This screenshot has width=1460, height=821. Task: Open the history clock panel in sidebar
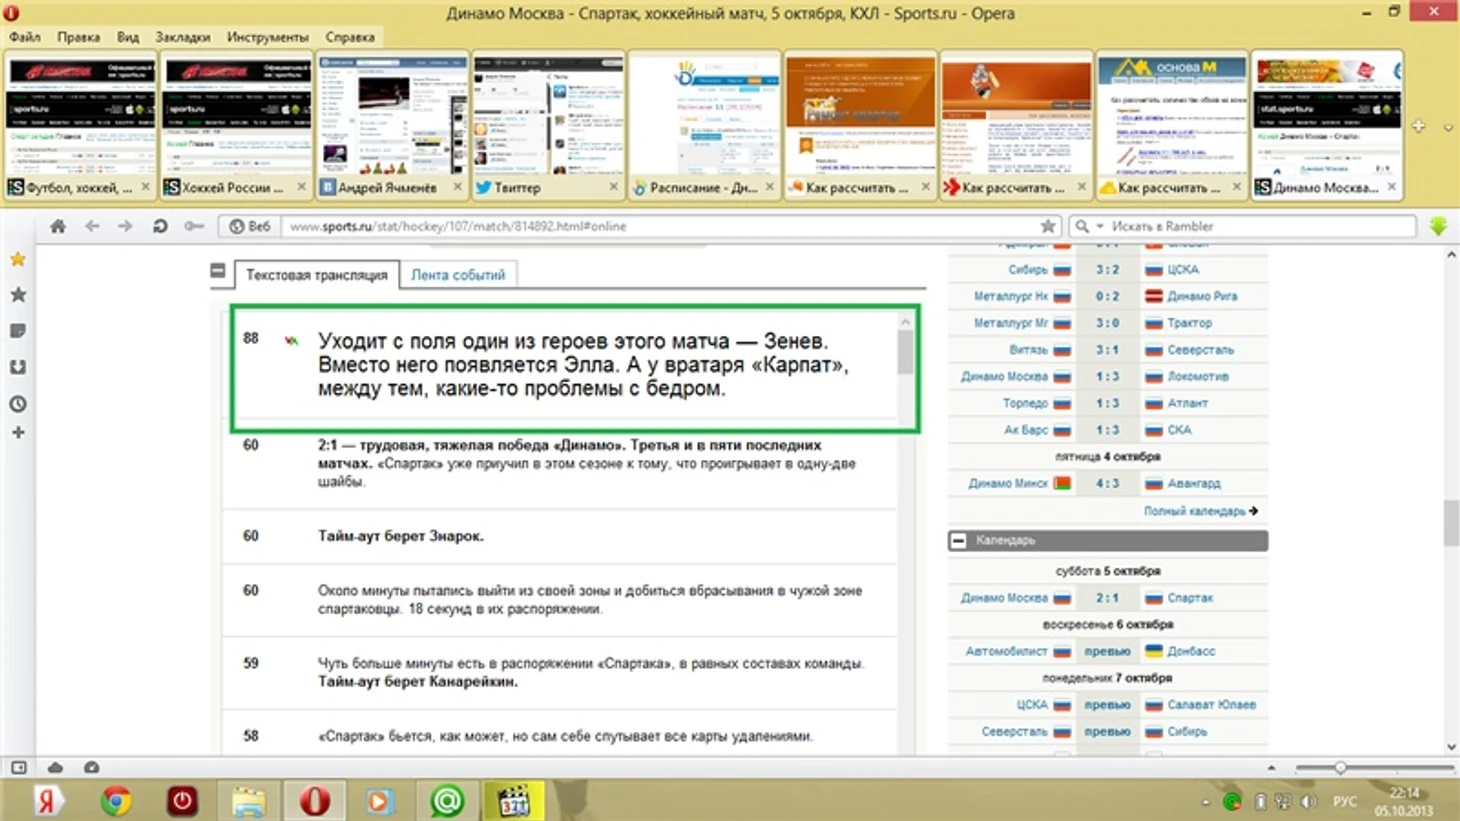[18, 404]
